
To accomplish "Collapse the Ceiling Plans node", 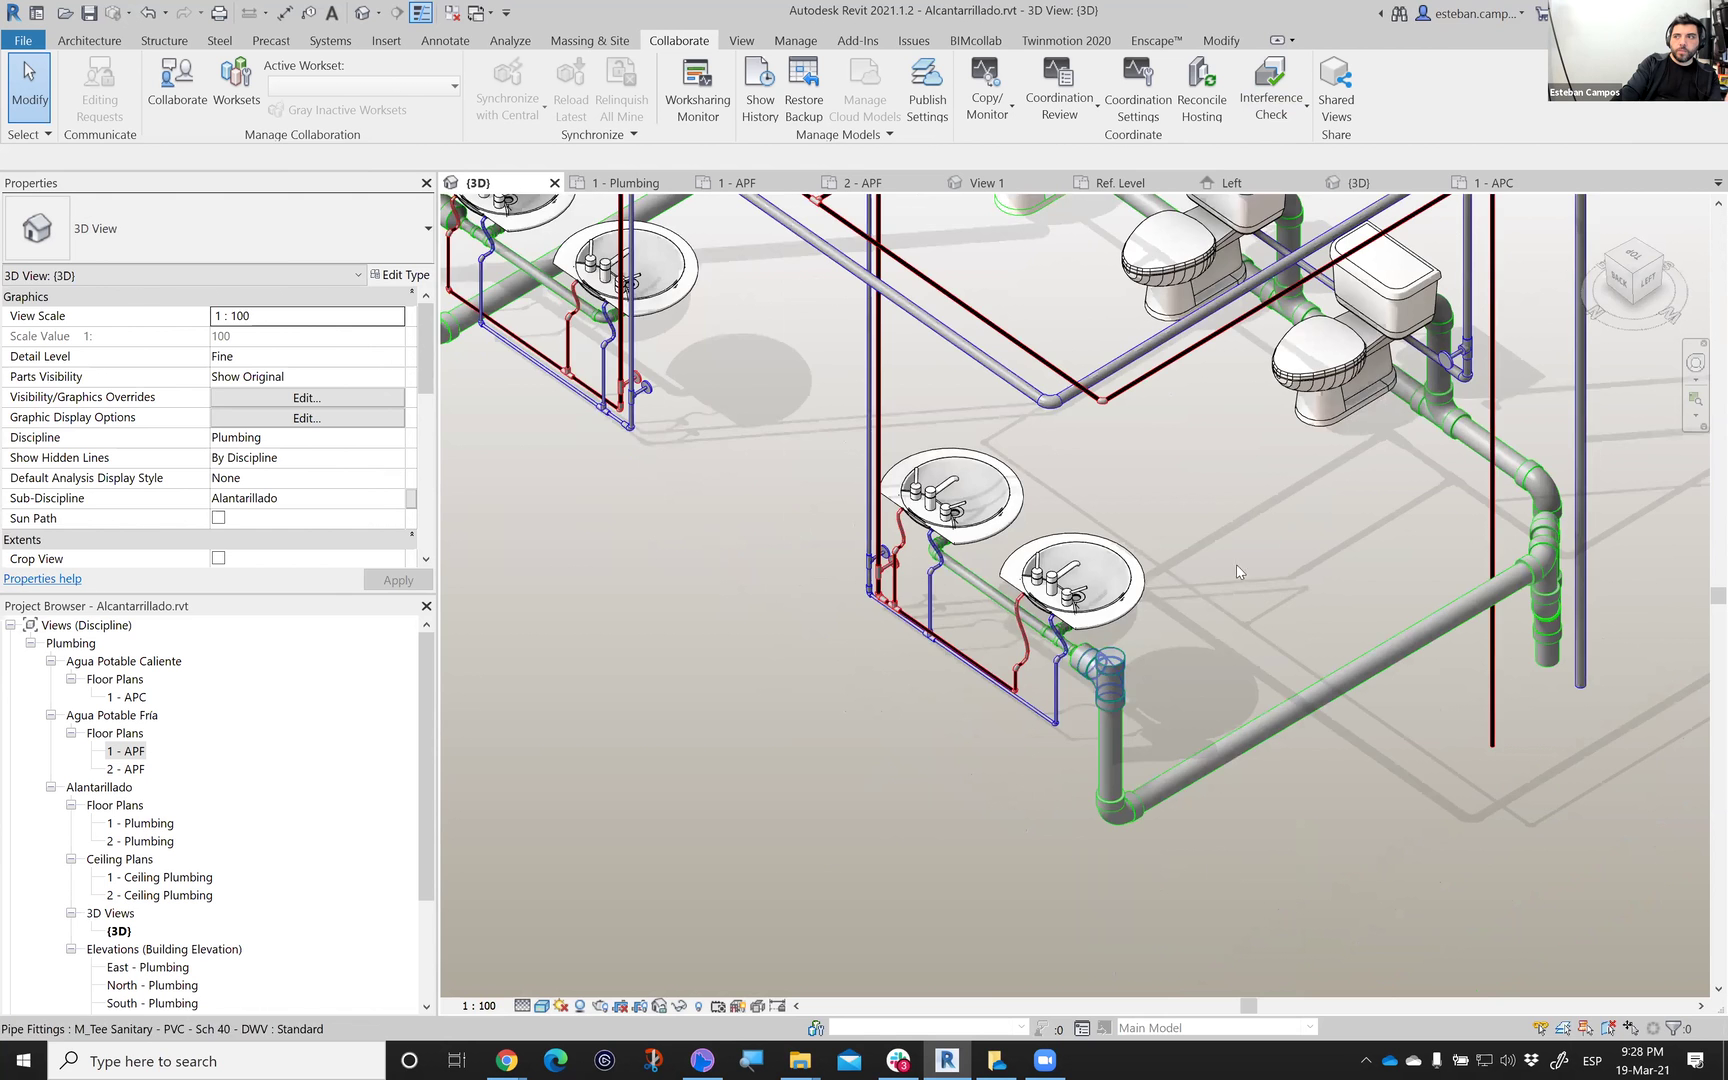I will [71, 859].
